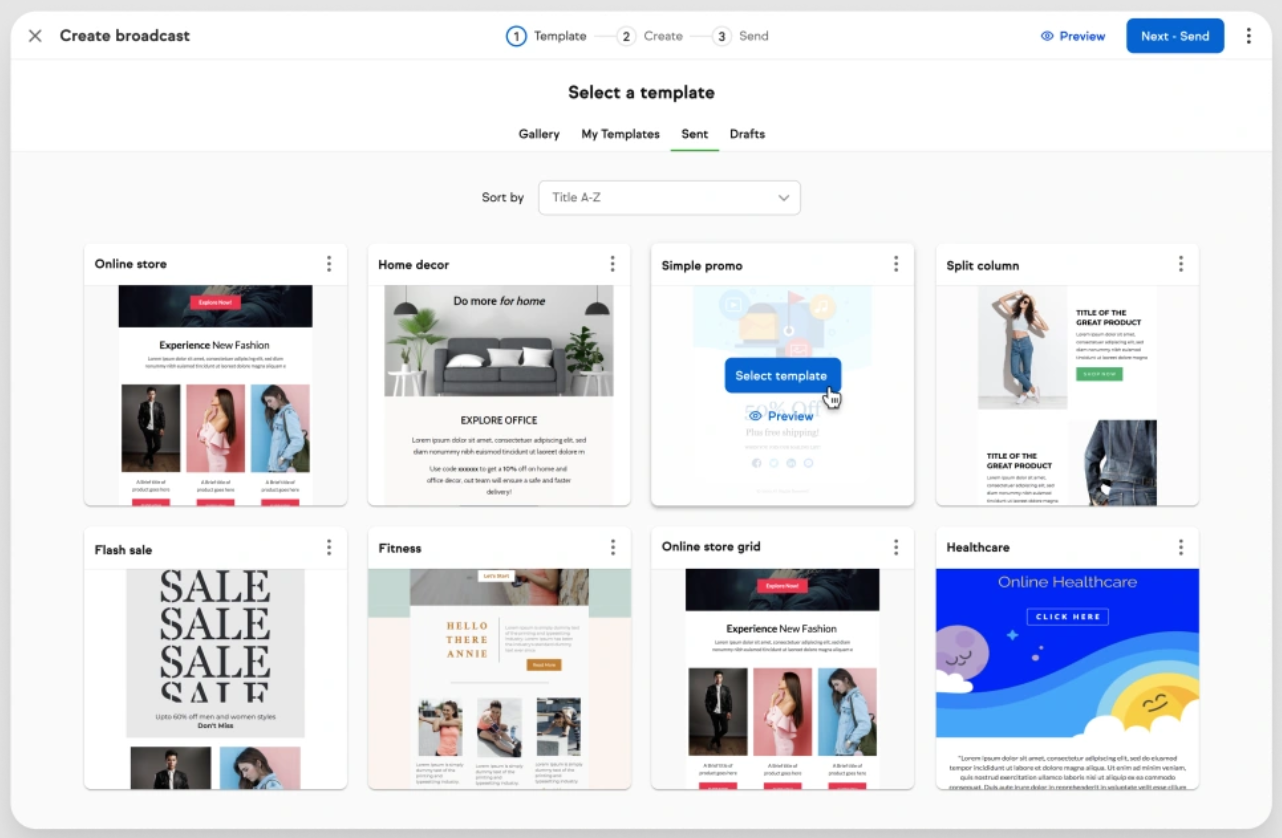This screenshot has width=1282, height=838.
Task: Open the Drafts tab
Action: [747, 134]
